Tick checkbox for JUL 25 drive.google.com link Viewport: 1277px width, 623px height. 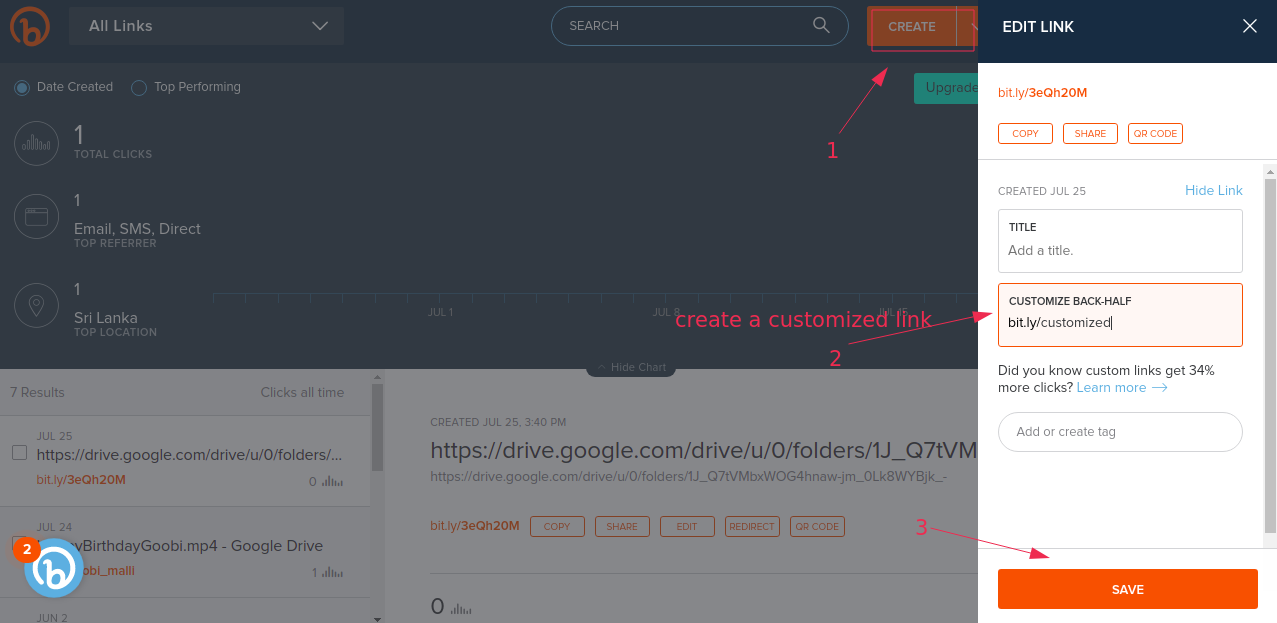coord(19,453)
